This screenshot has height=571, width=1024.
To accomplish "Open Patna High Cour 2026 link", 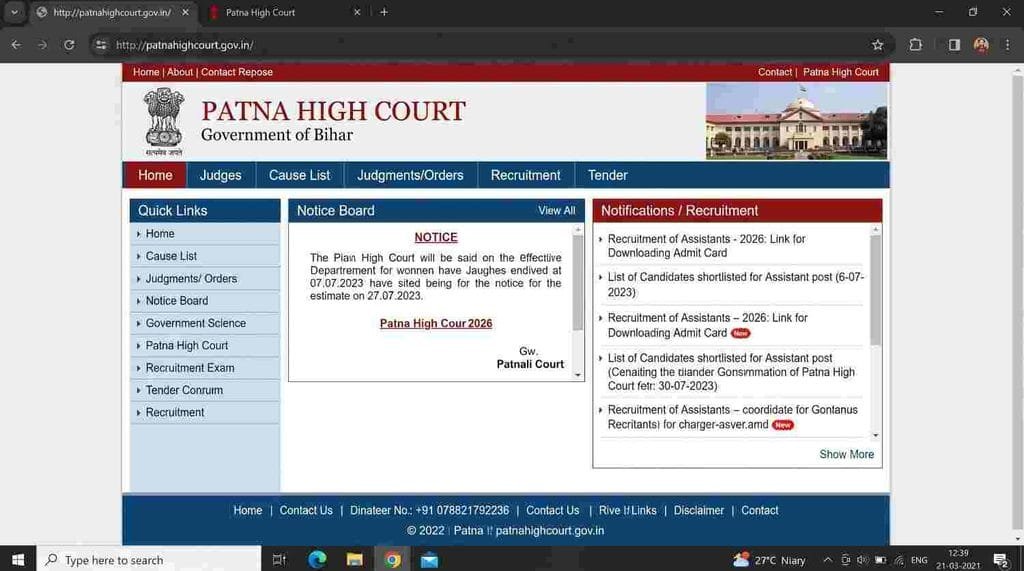I will click(436, 323).
